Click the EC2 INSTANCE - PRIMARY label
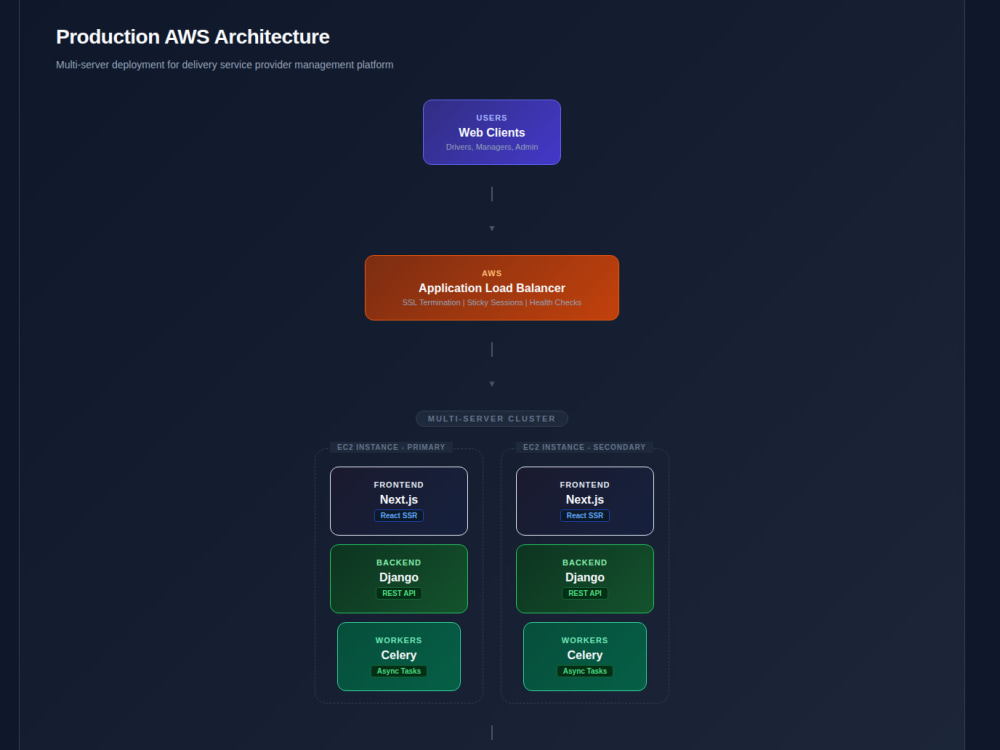The width and height of the screenshot is (1000, 750). (391, 447)
